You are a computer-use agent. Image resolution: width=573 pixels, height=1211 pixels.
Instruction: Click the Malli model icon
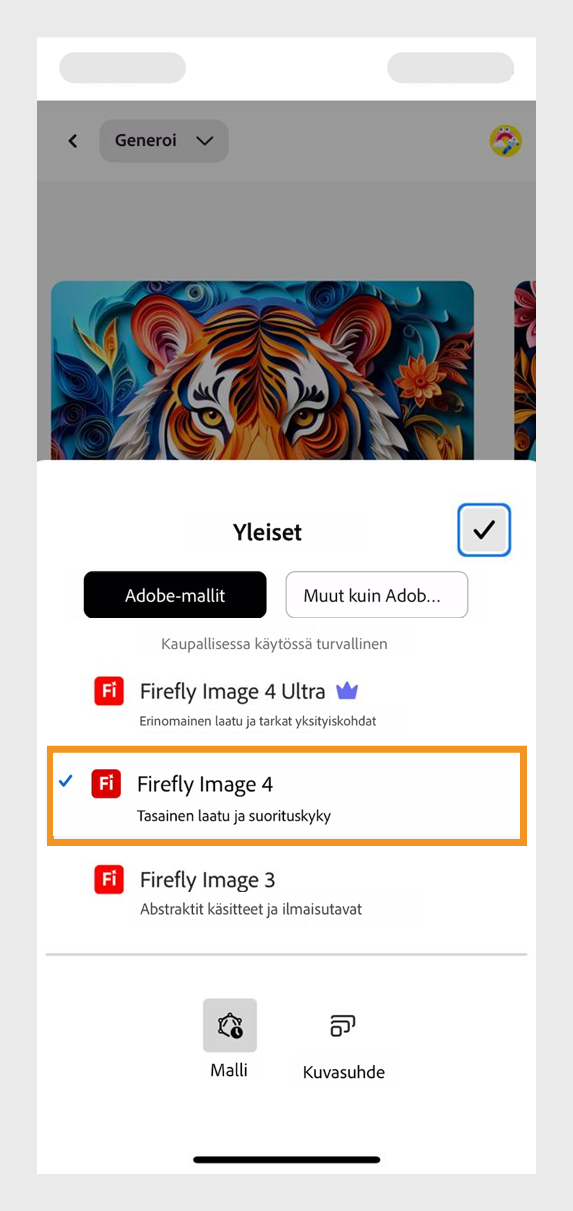[230, 1025]
